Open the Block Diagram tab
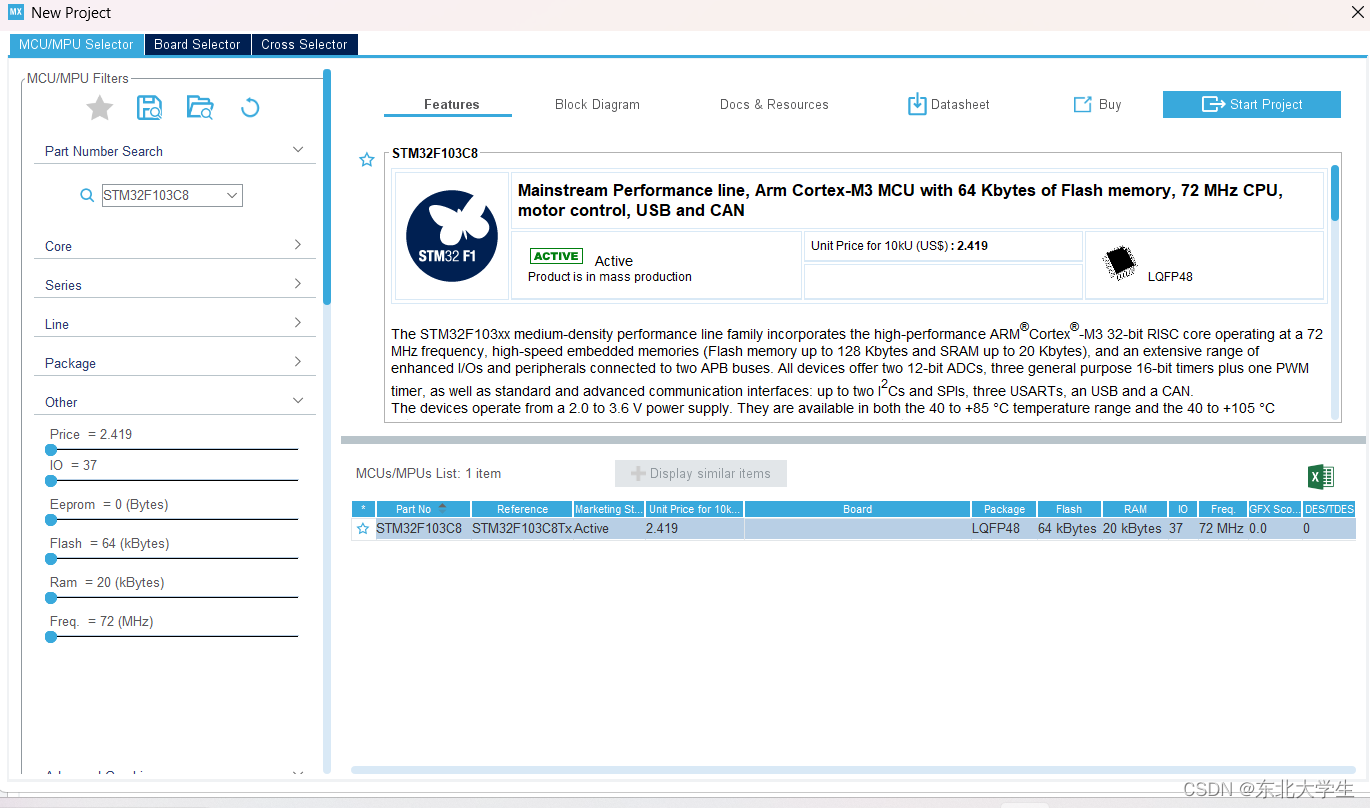This screenshot has width=1370, height=808. pyautogui.click(x=597, y=104)
